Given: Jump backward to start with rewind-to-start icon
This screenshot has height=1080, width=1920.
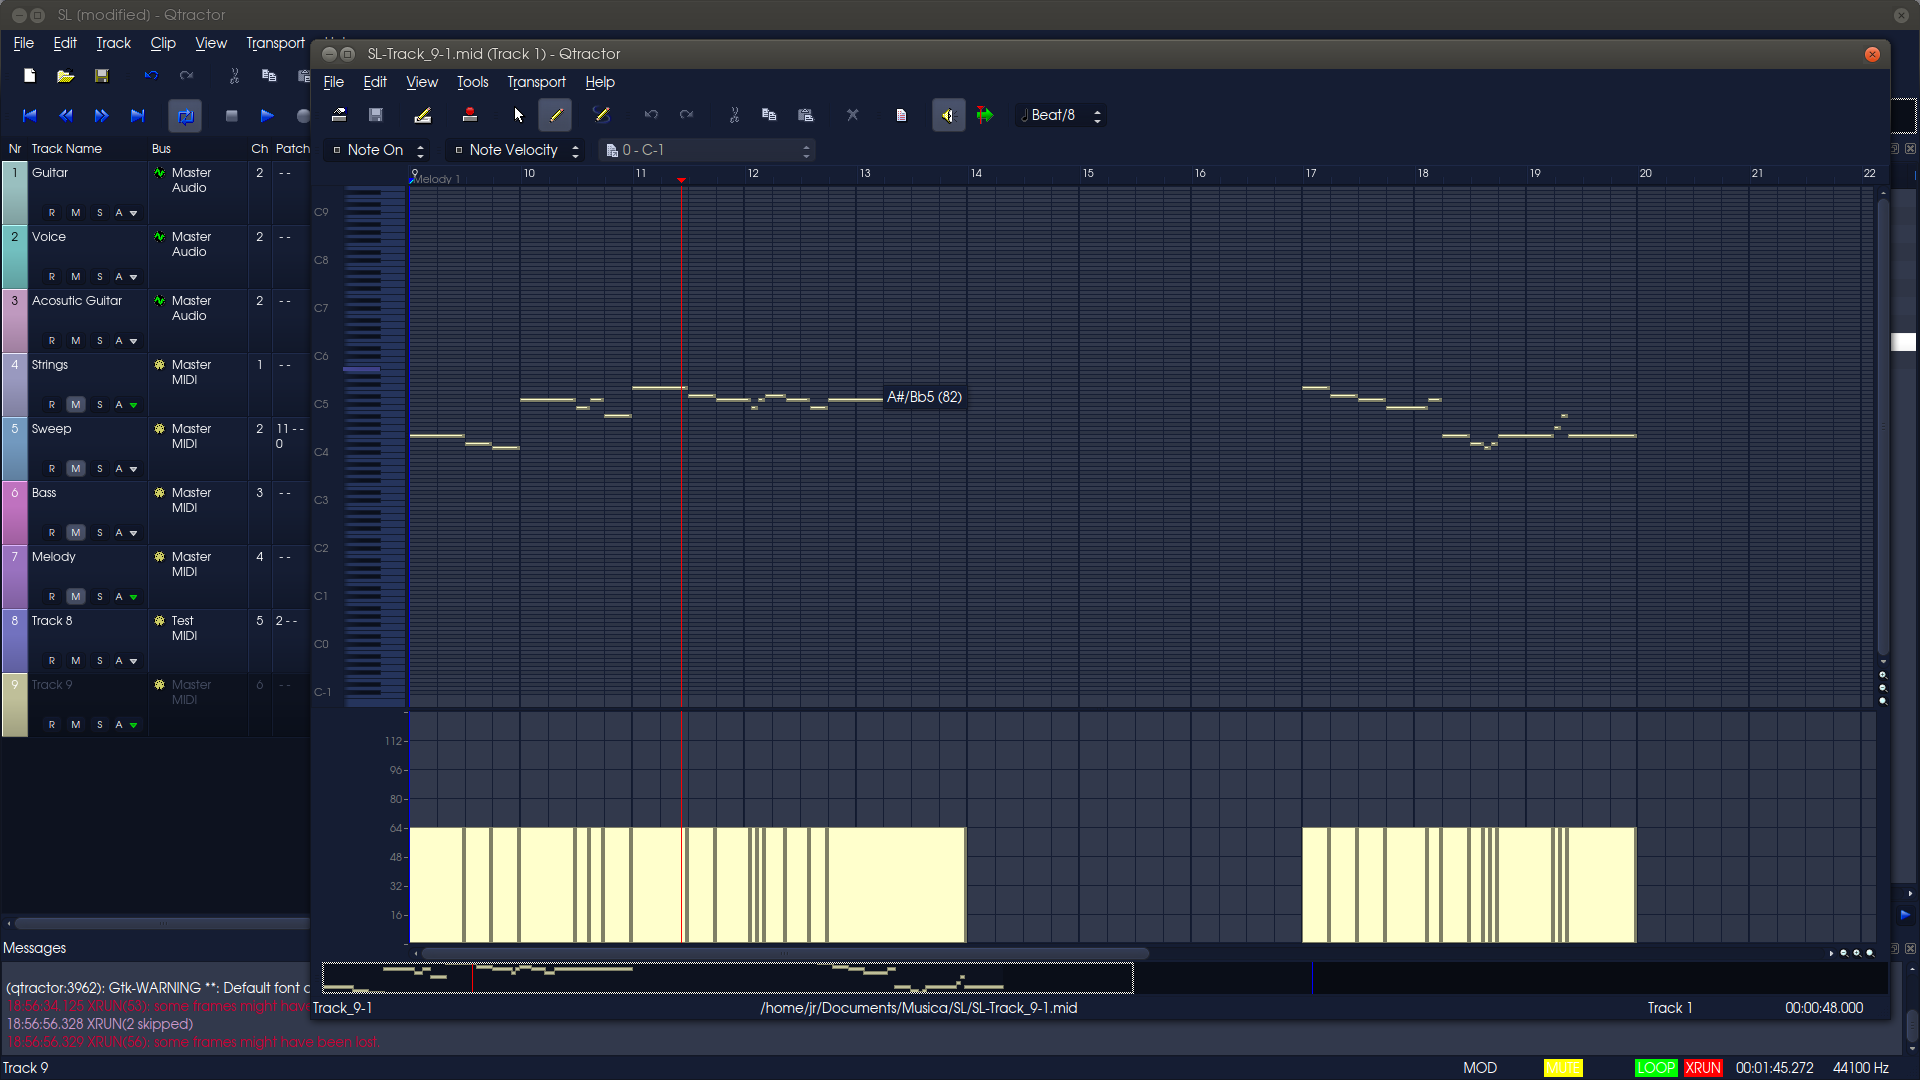Looking at the screenshot, I should (29, 116).
